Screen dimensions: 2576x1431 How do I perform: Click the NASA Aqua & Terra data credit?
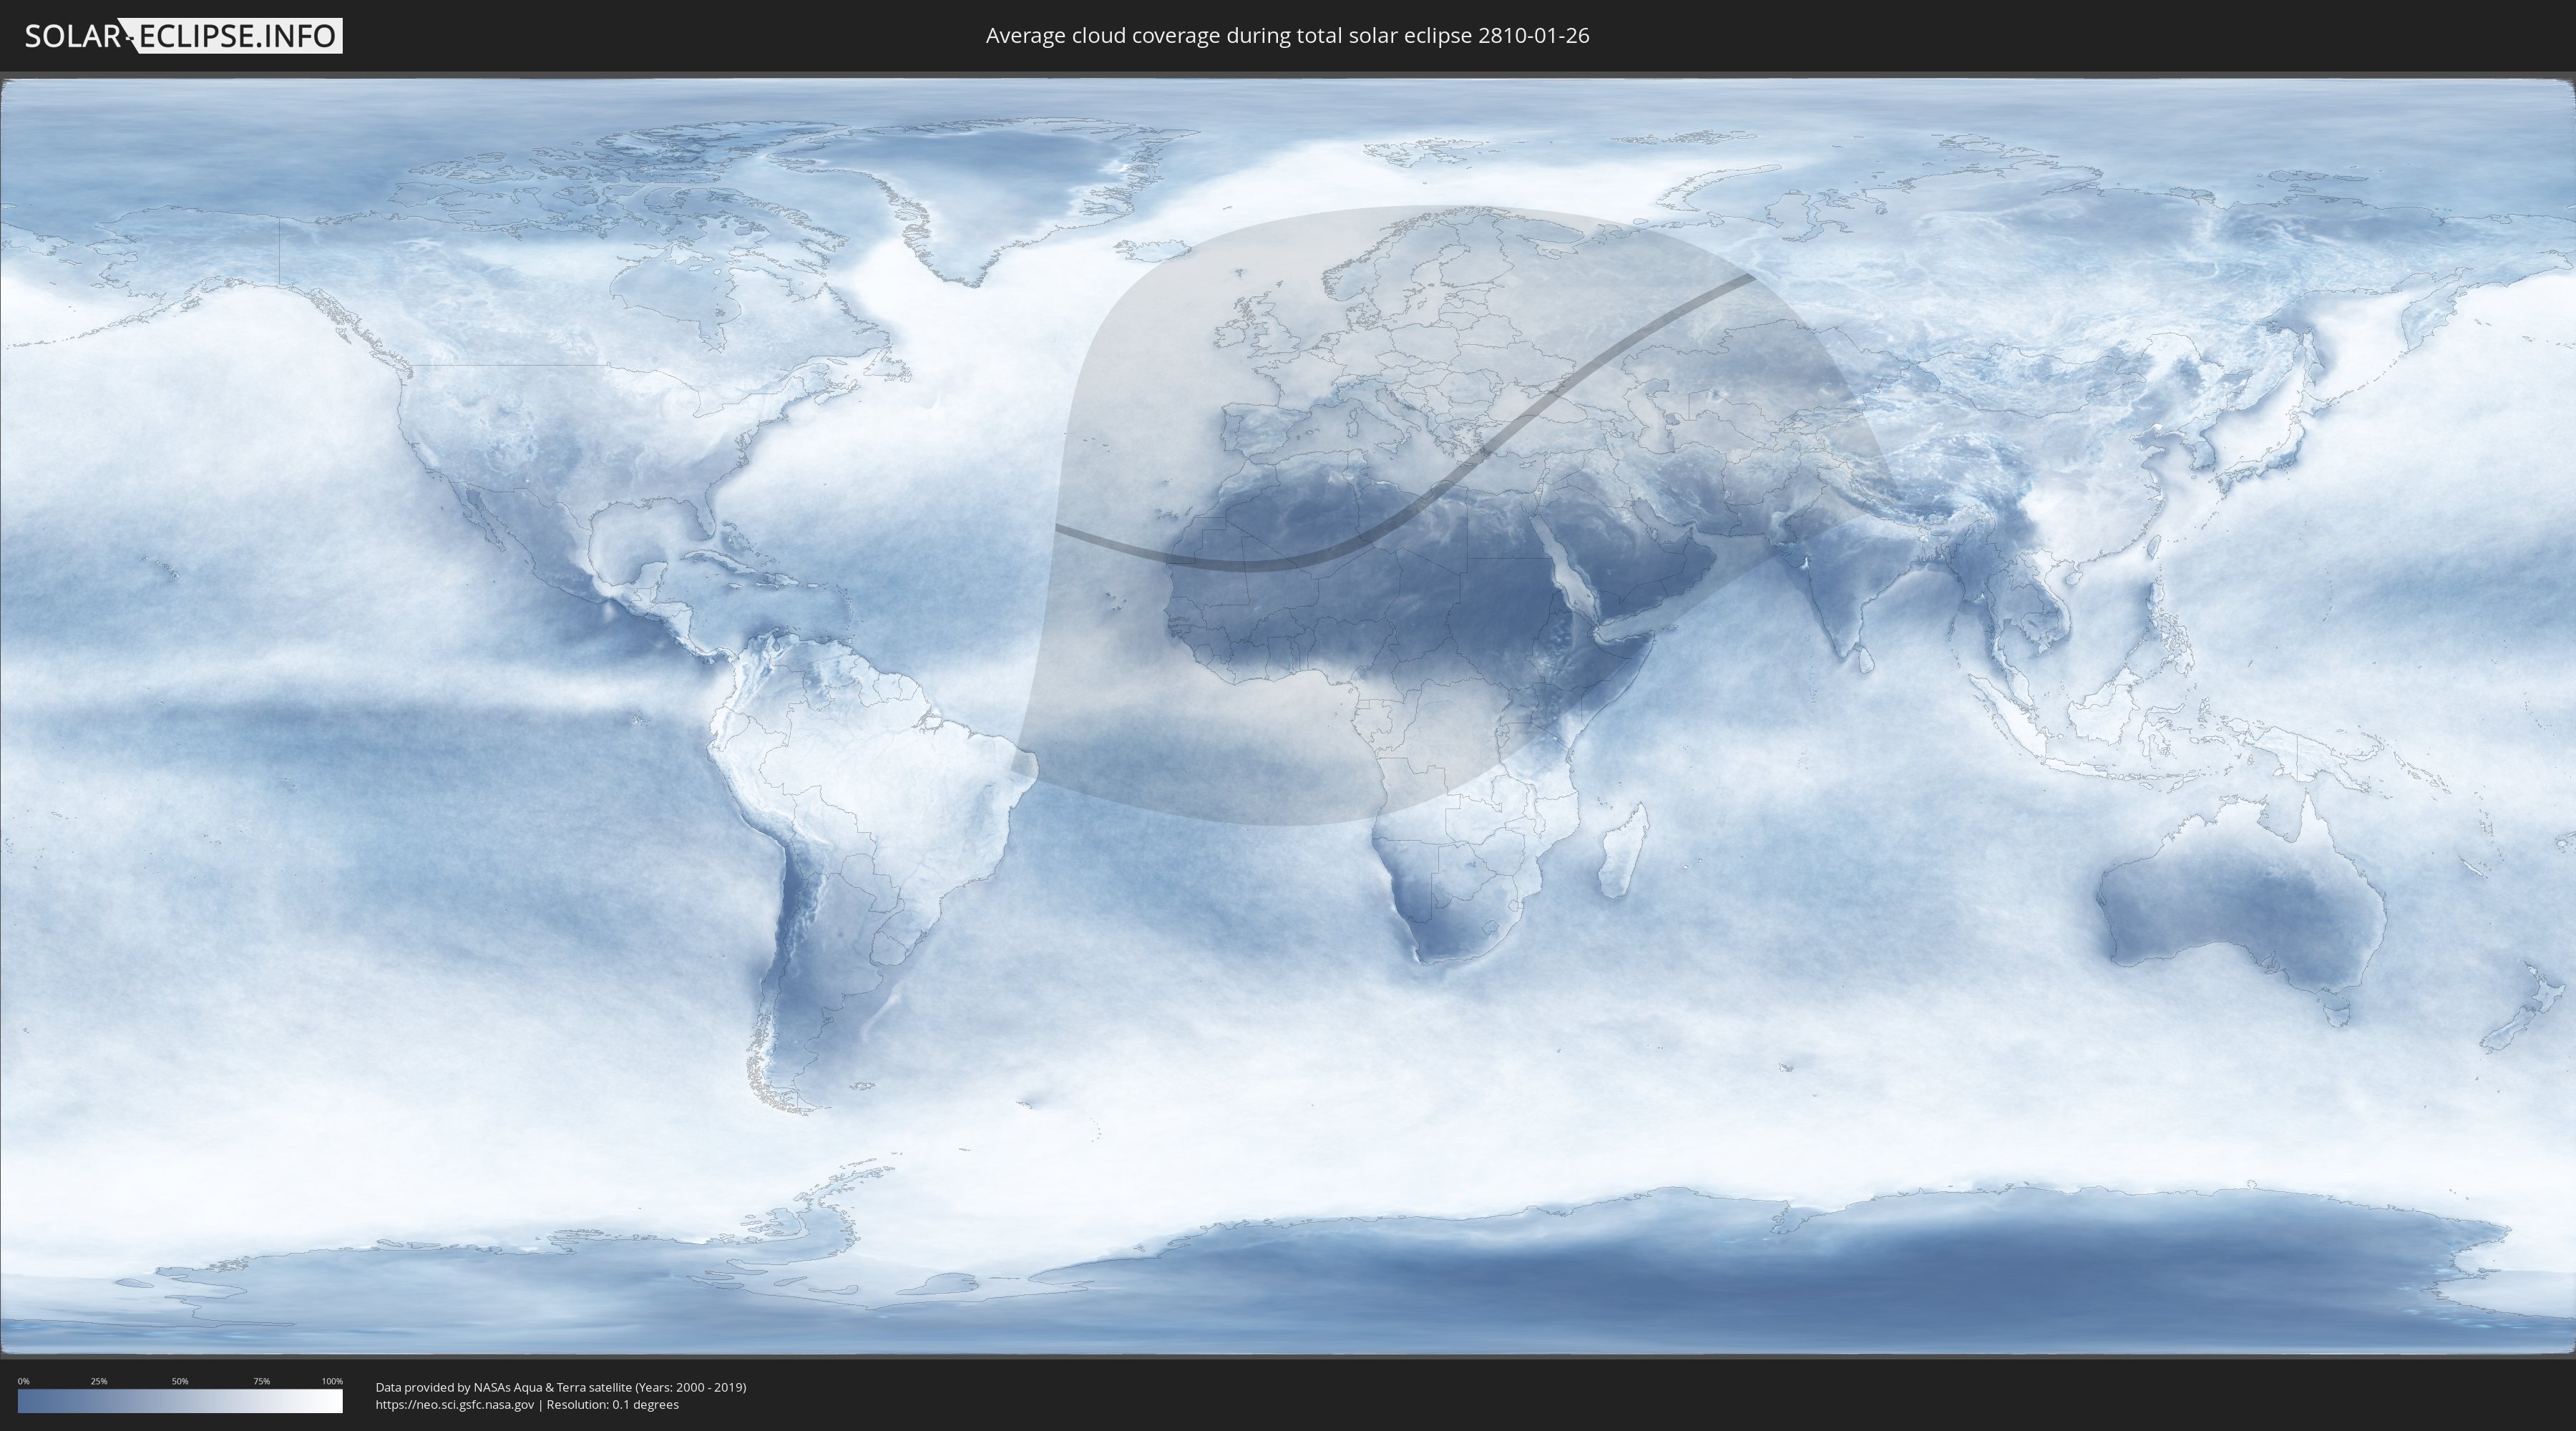[560, 1387]
